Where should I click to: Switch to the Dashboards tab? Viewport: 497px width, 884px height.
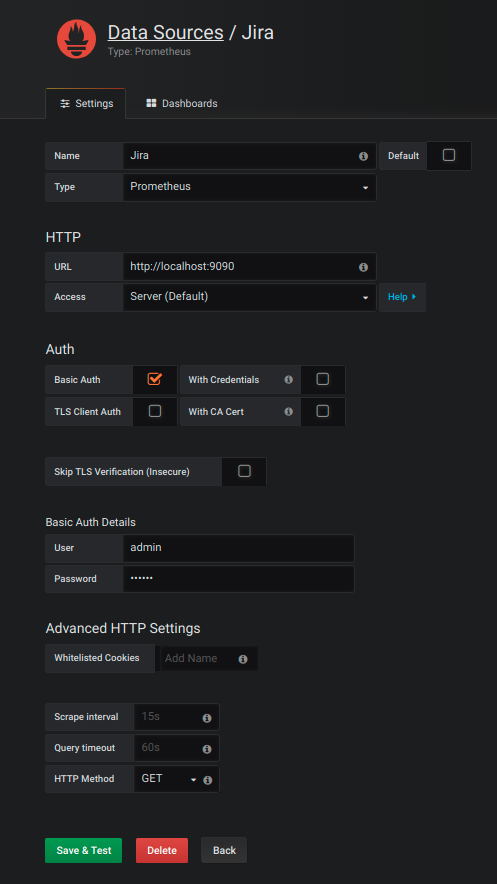pos(181,104)
